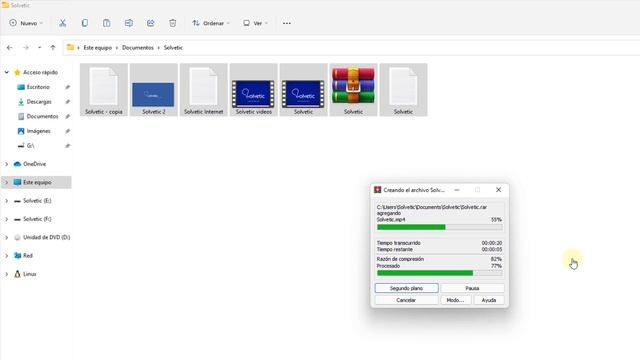Select Unidad de DVD (D:)
The image size is (640, 360).
tap(46, 237)
